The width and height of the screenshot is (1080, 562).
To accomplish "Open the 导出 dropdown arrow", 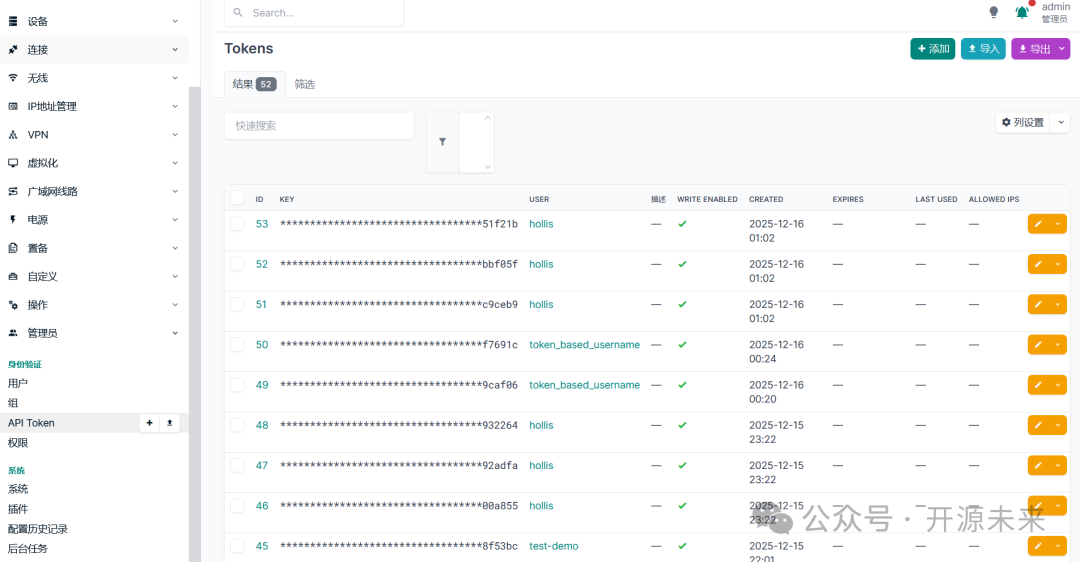I will pos(1062,49).
